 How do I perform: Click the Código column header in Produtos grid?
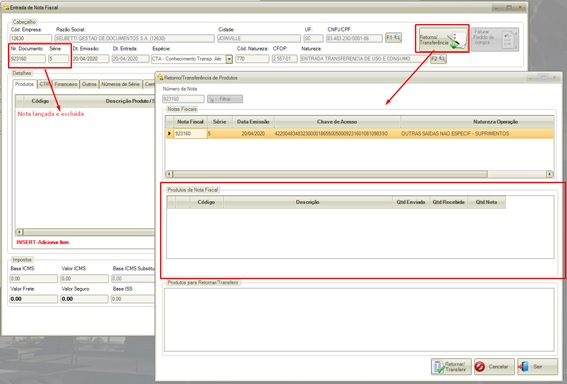point(40,101)
